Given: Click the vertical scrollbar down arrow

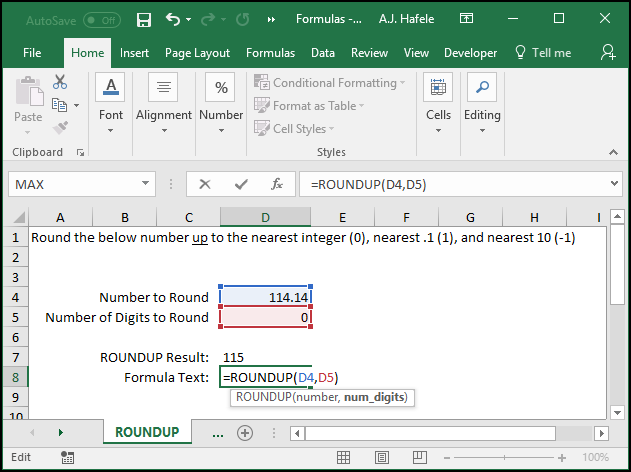Looking at the screenshot, I should coord(617,412).
